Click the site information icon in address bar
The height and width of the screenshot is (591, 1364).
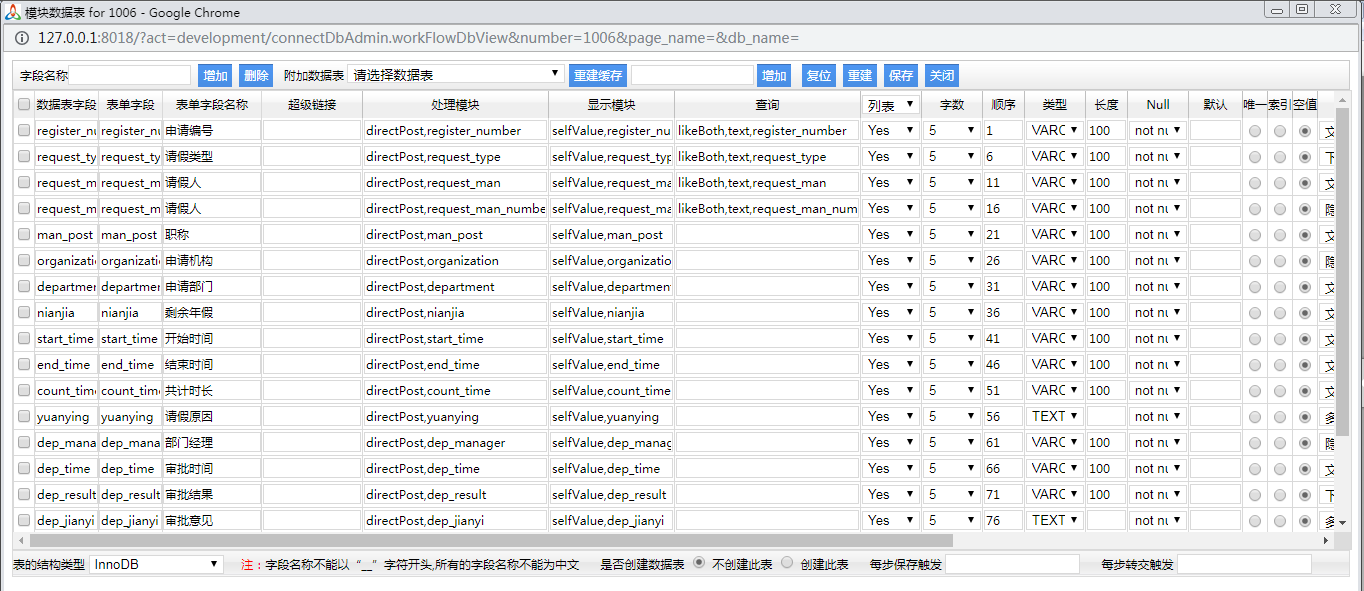21,38
